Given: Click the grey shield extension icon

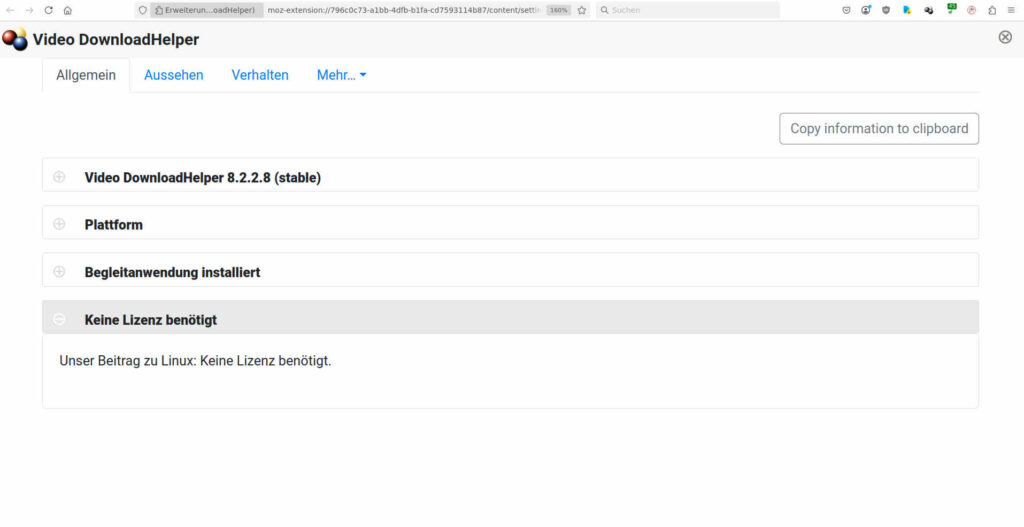Looking at the screenshot, I should point(886,10).
